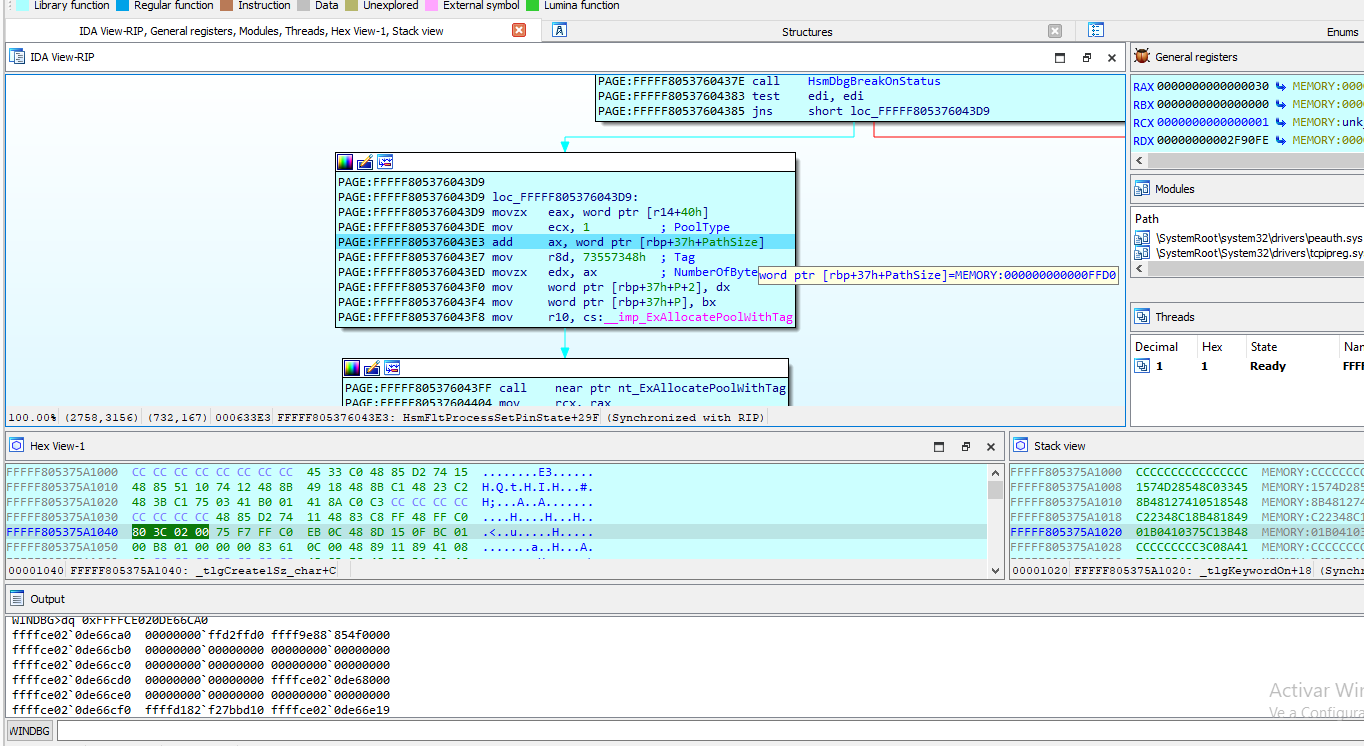Screen dimensions: 1364x746
Task: Click status bar HsmFltProcessSetPinState+29F text
Action: click(x=501, y=417)
